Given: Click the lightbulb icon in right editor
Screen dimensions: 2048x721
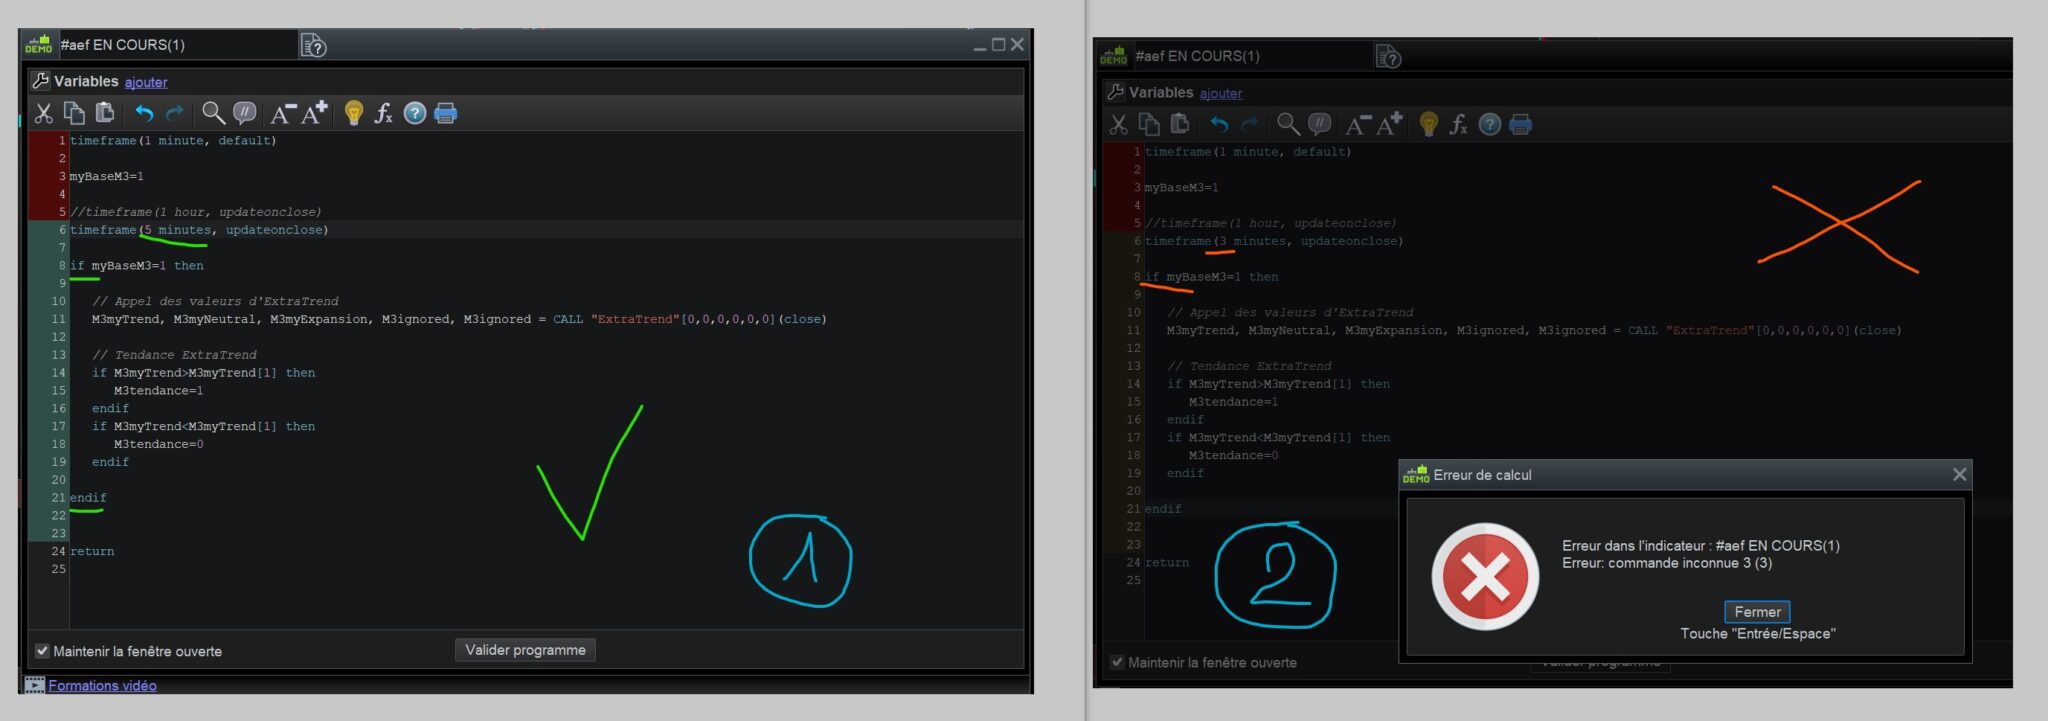Looking at the screenshot, I should pos(1428,124).
